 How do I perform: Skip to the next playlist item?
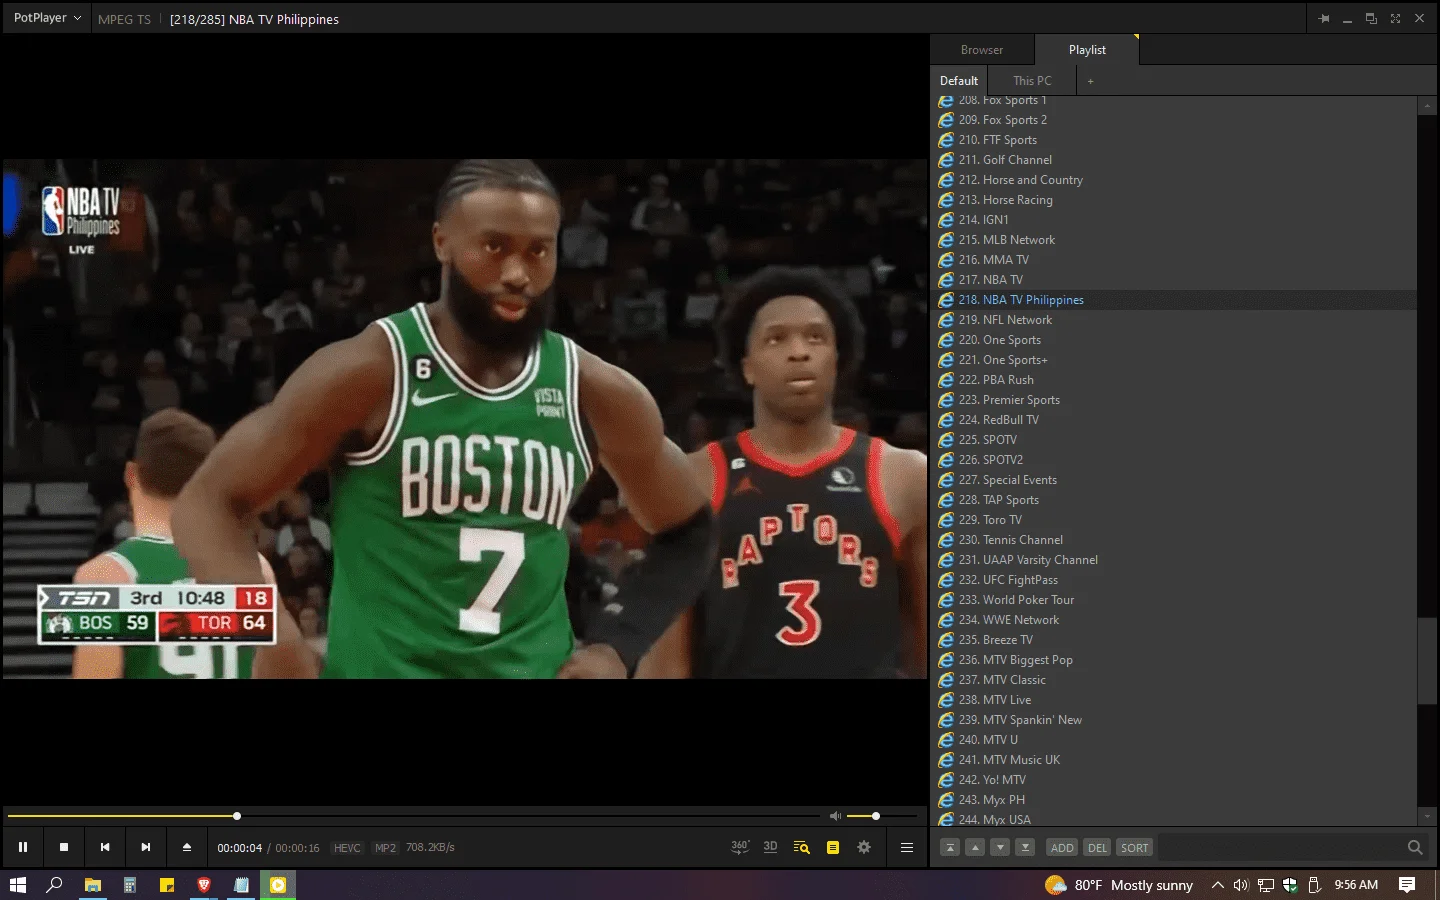pos(146,847)
